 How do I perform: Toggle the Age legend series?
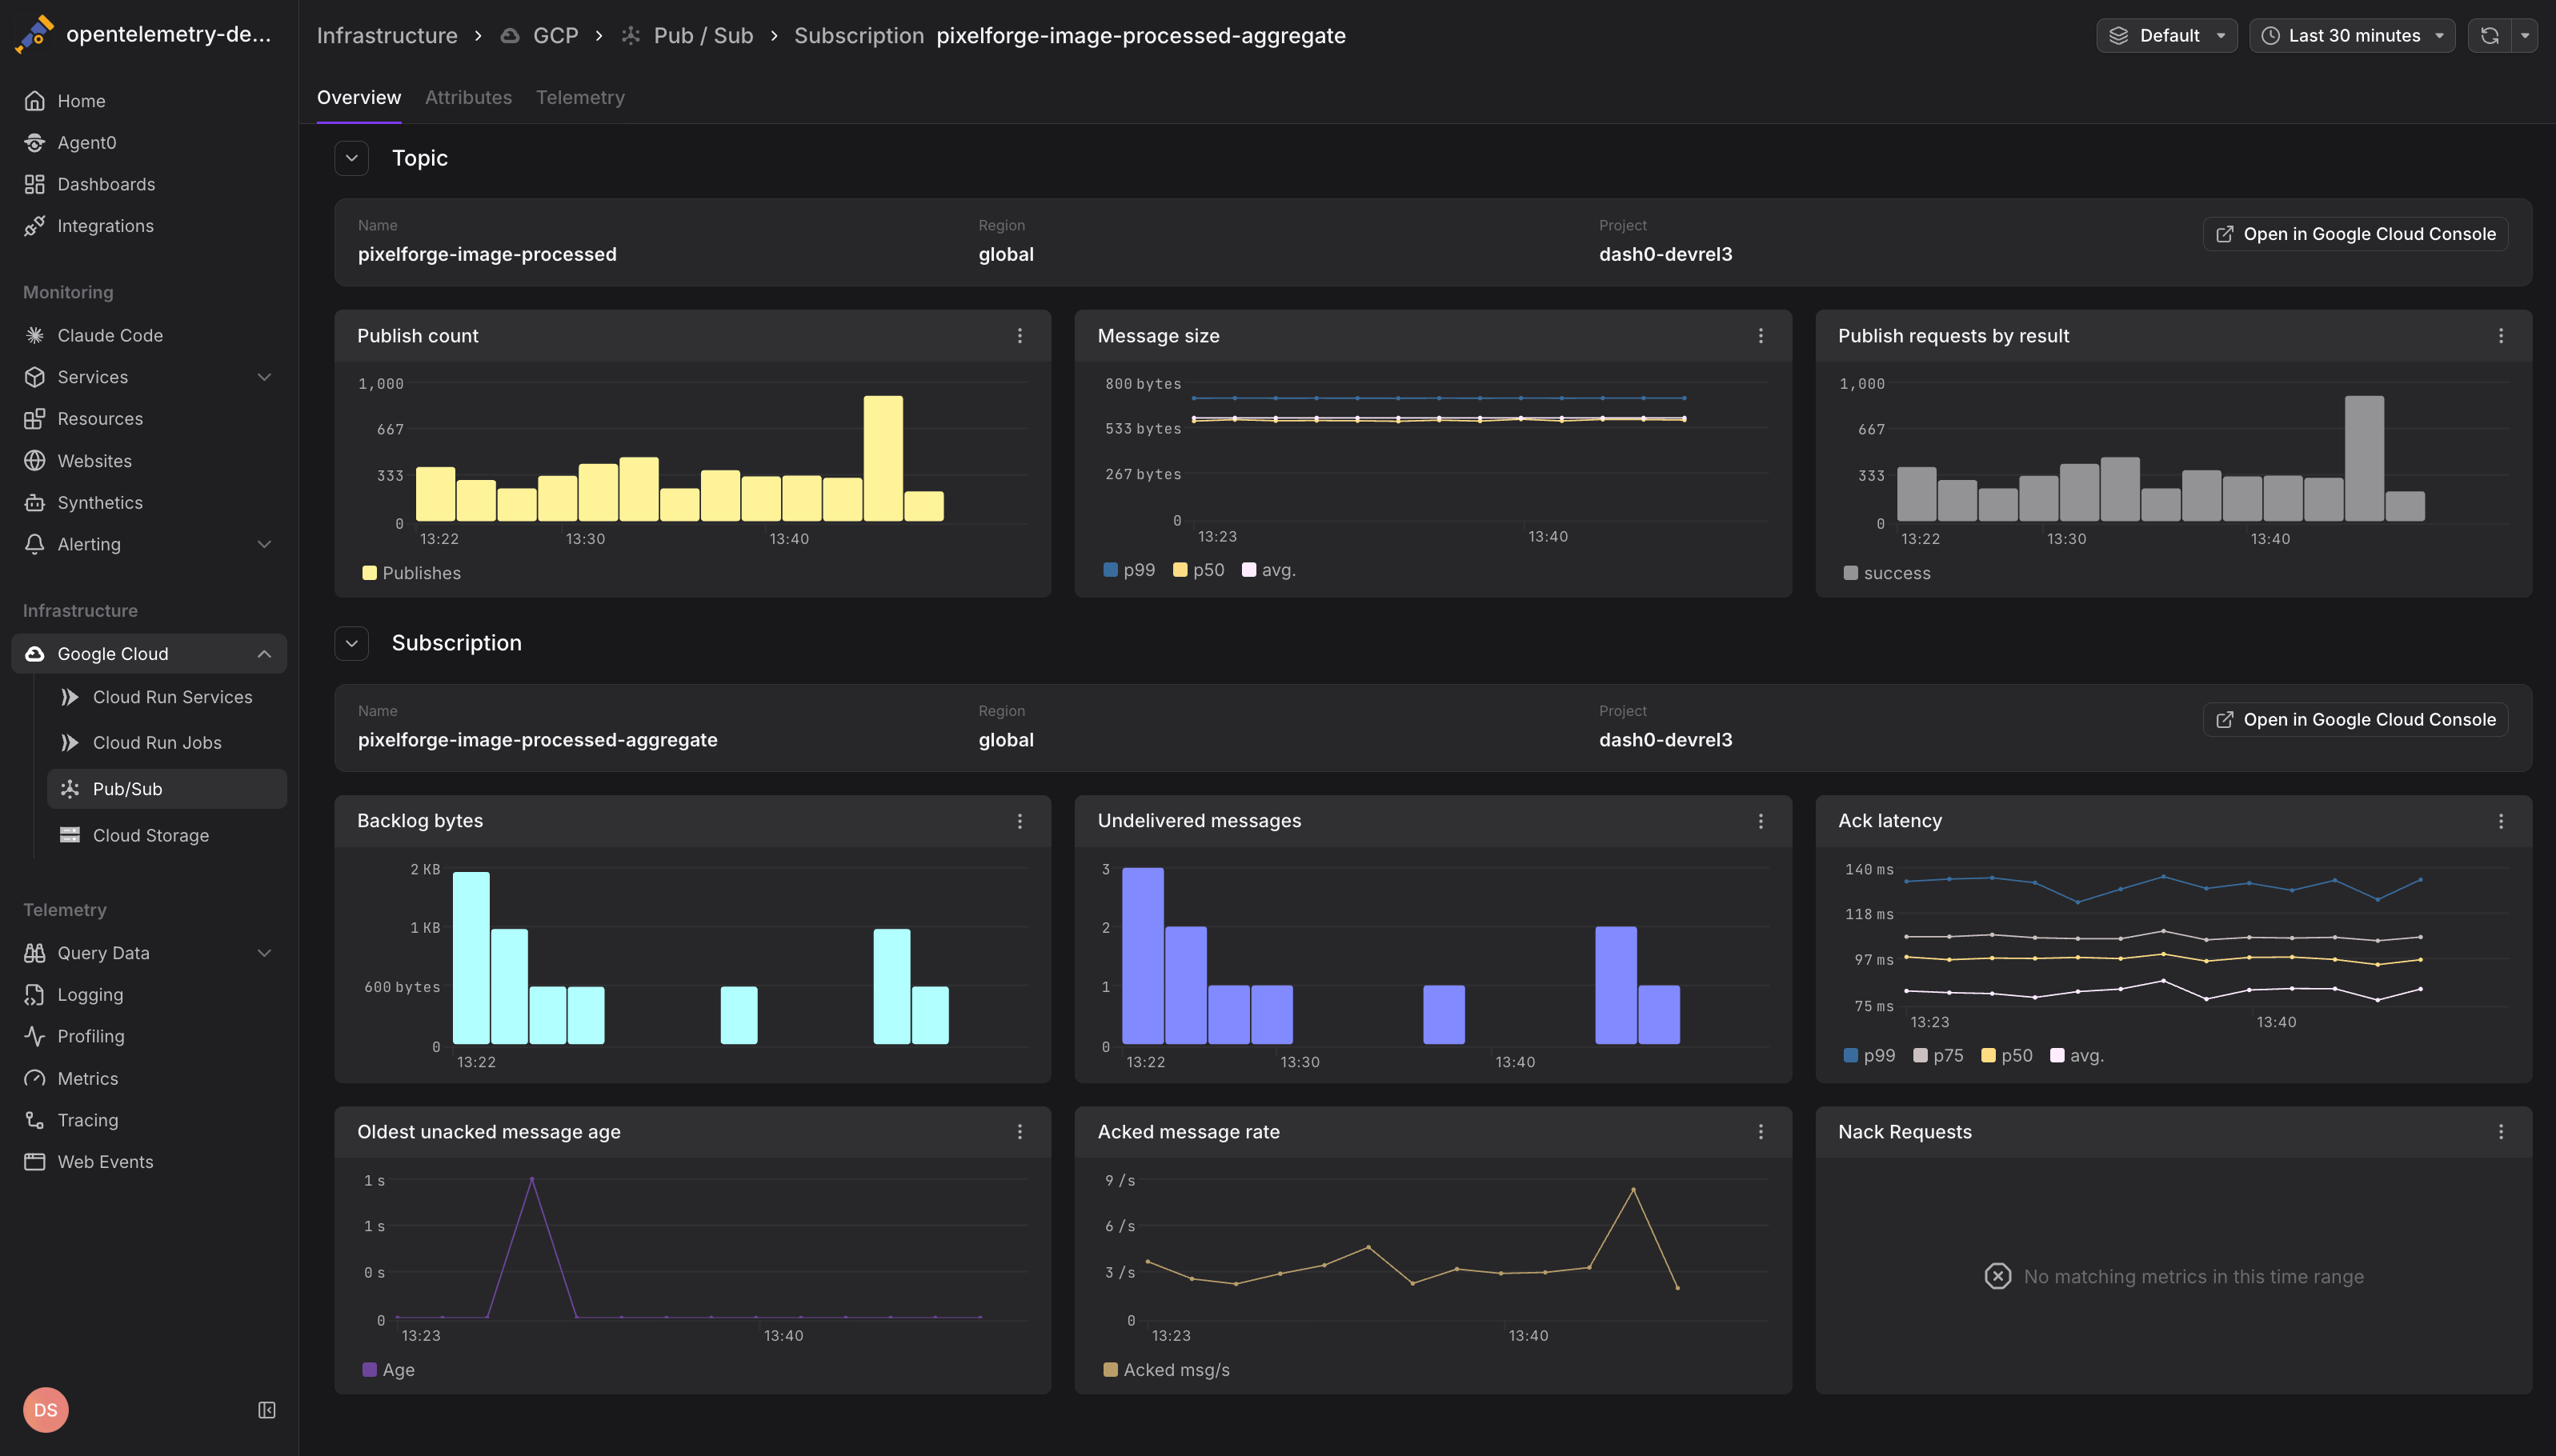pos(388,1370)
